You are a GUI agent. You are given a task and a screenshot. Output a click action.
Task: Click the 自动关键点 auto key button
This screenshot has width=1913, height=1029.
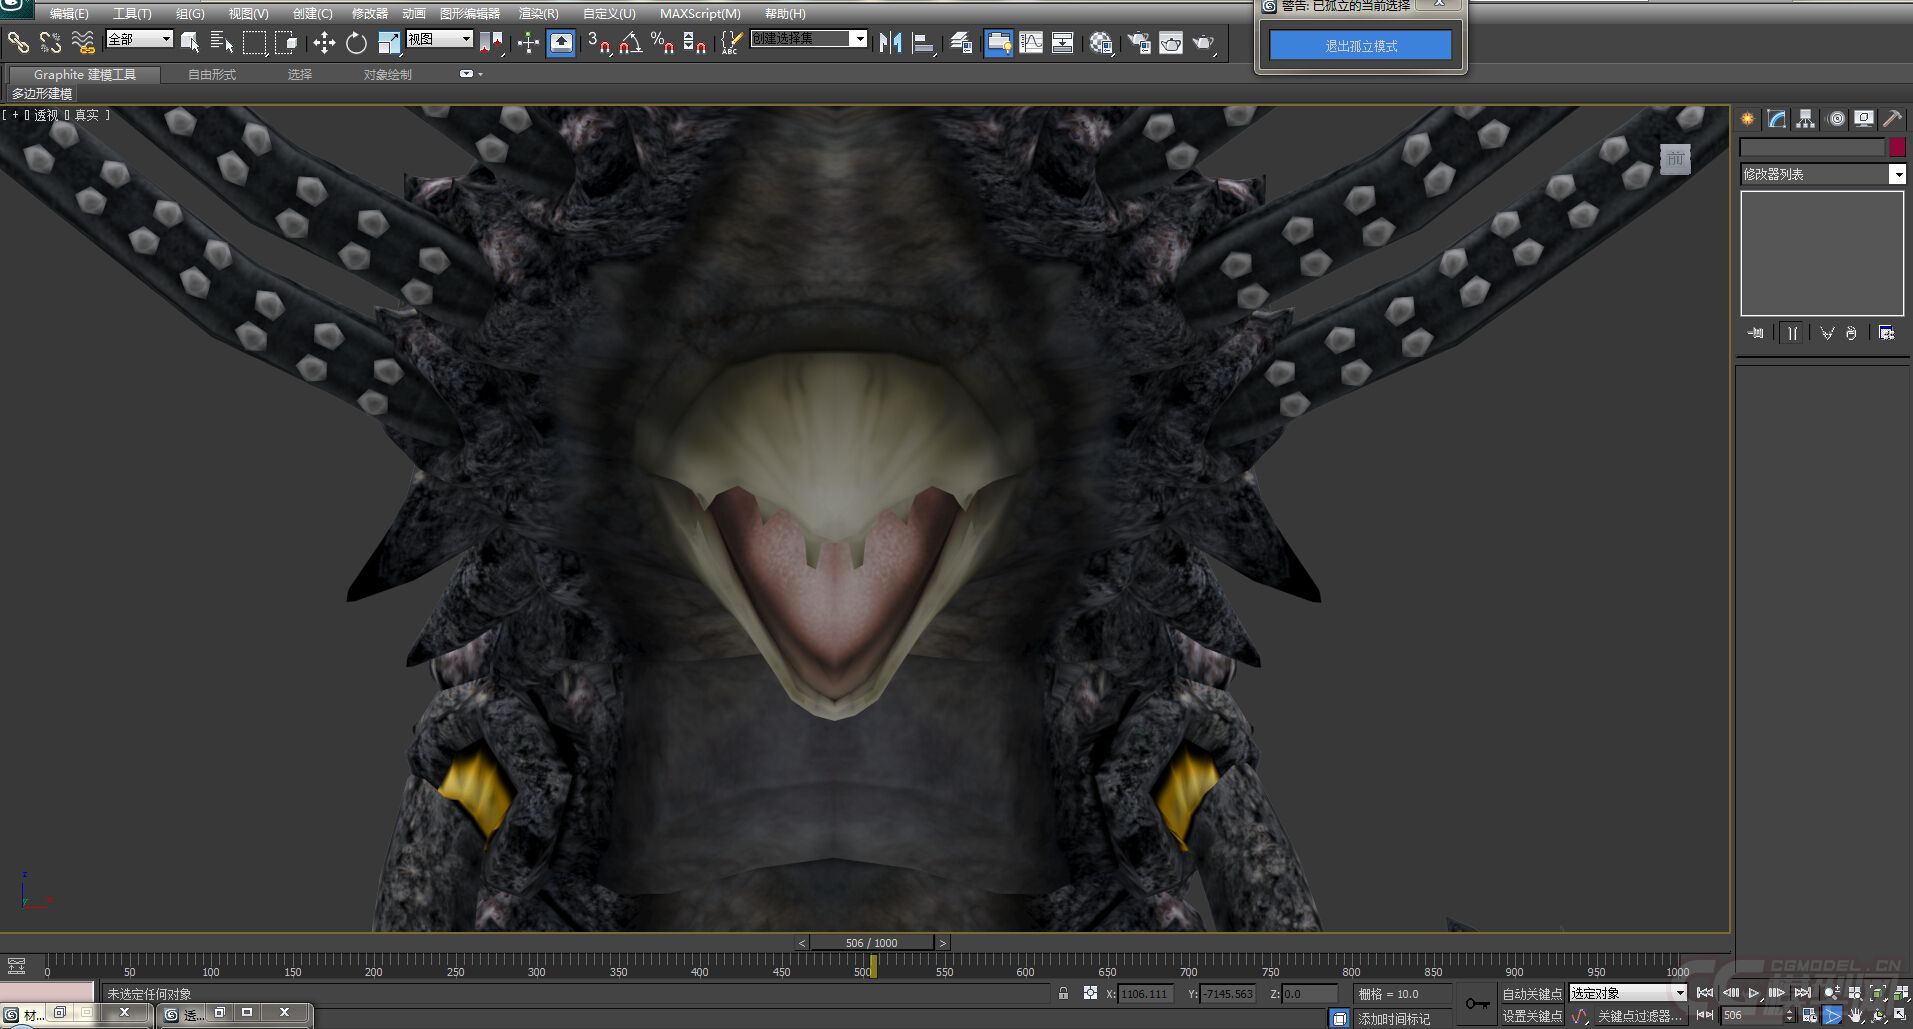(x=1532, y=993)
